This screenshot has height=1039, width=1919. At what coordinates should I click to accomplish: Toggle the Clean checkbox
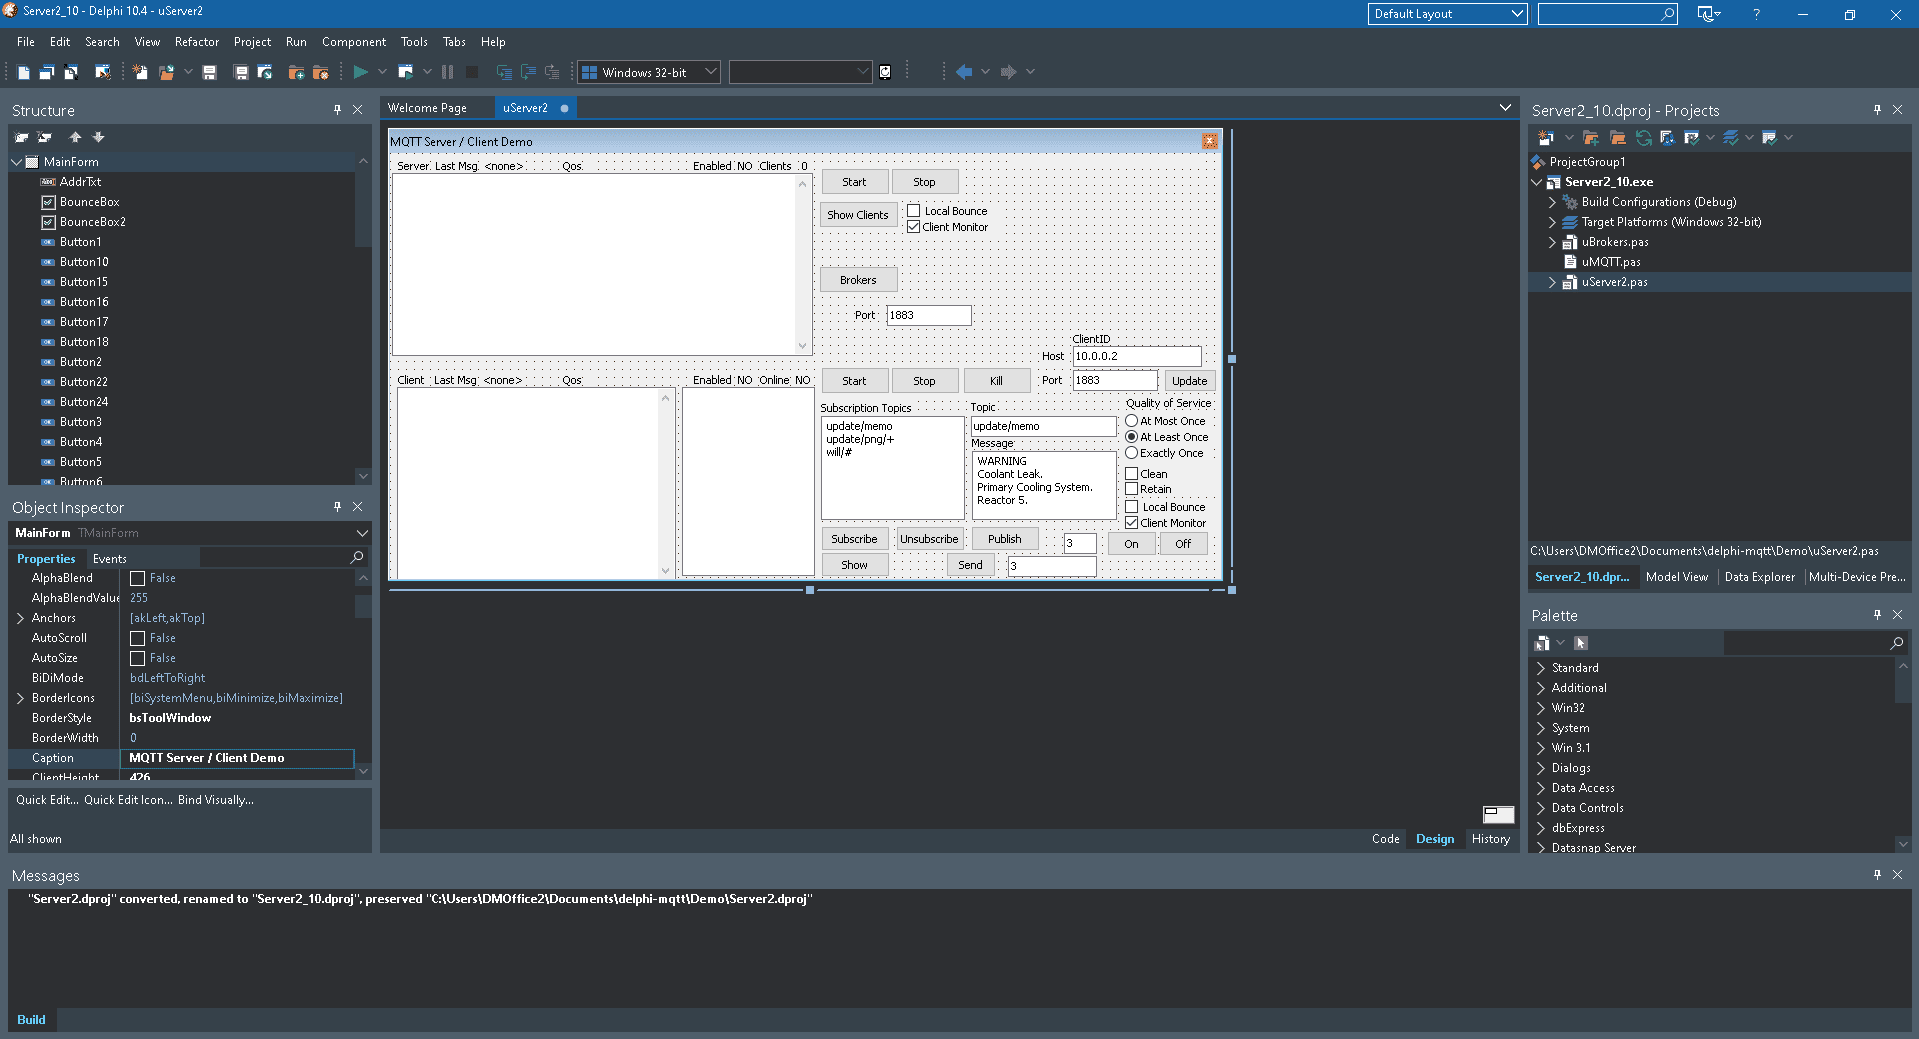click(1132, 474)
